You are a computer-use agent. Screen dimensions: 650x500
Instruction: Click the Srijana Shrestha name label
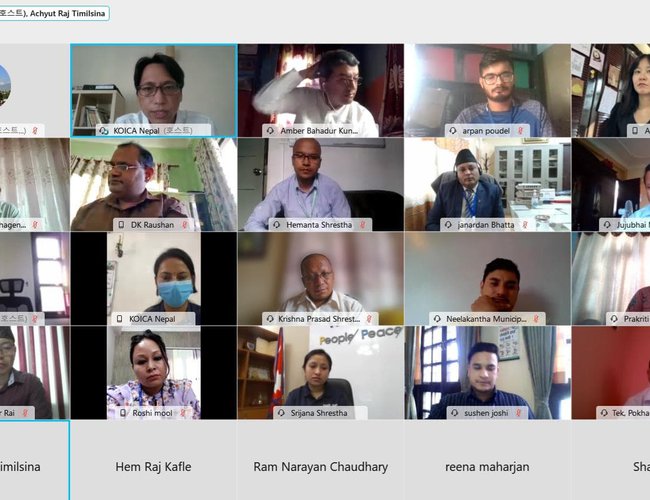[319, 413]
